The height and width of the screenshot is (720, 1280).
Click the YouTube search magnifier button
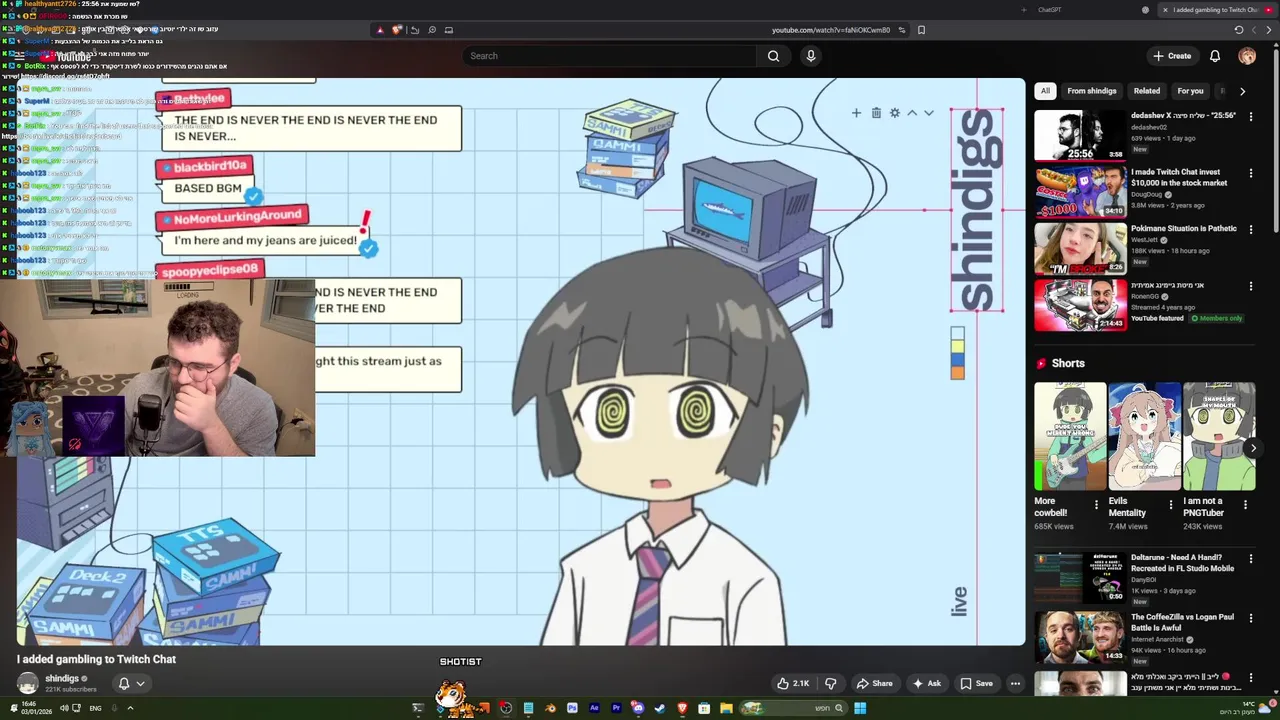[x=773, y=56]
